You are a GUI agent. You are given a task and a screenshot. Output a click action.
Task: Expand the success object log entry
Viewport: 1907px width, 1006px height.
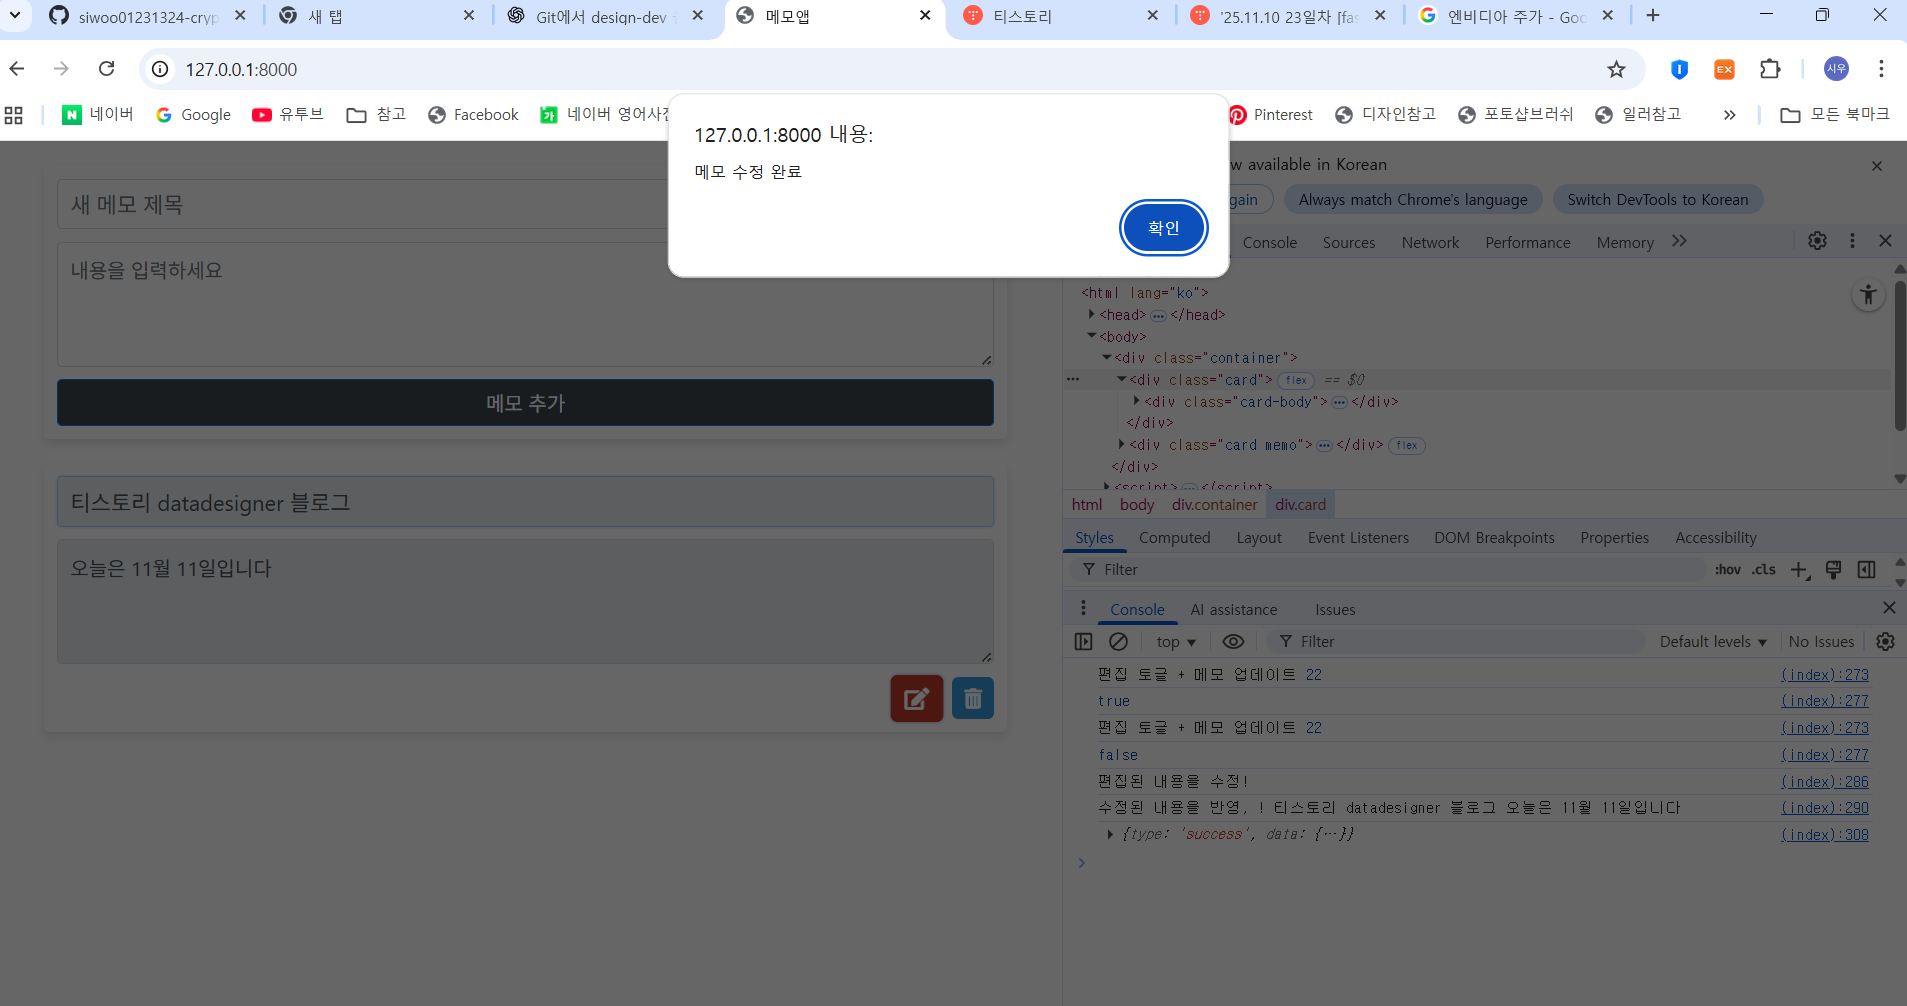[x=1110, y=834]
